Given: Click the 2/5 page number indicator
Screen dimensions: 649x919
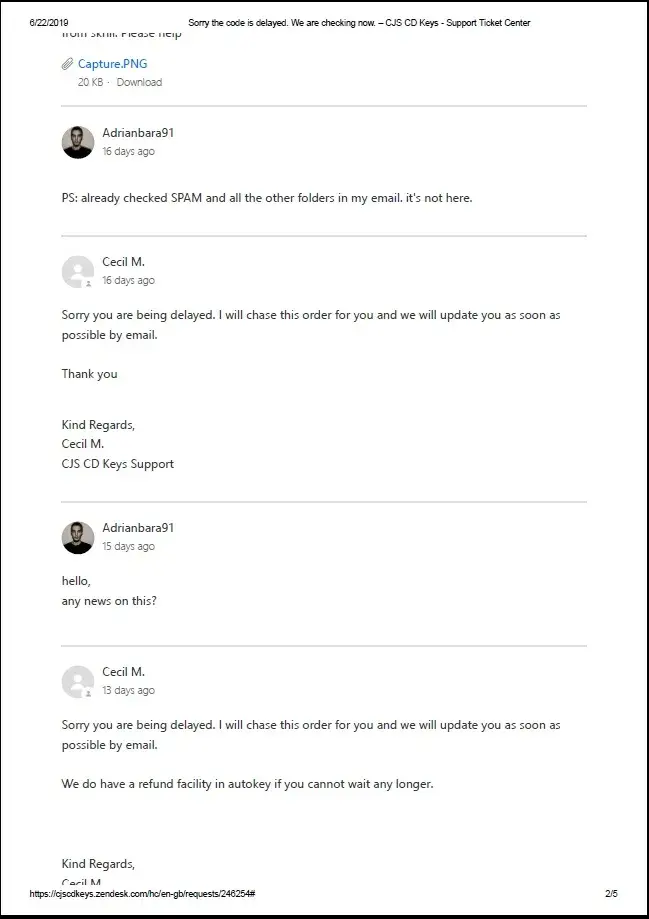Looking at the screenshot, I should (x=611, y=893).
